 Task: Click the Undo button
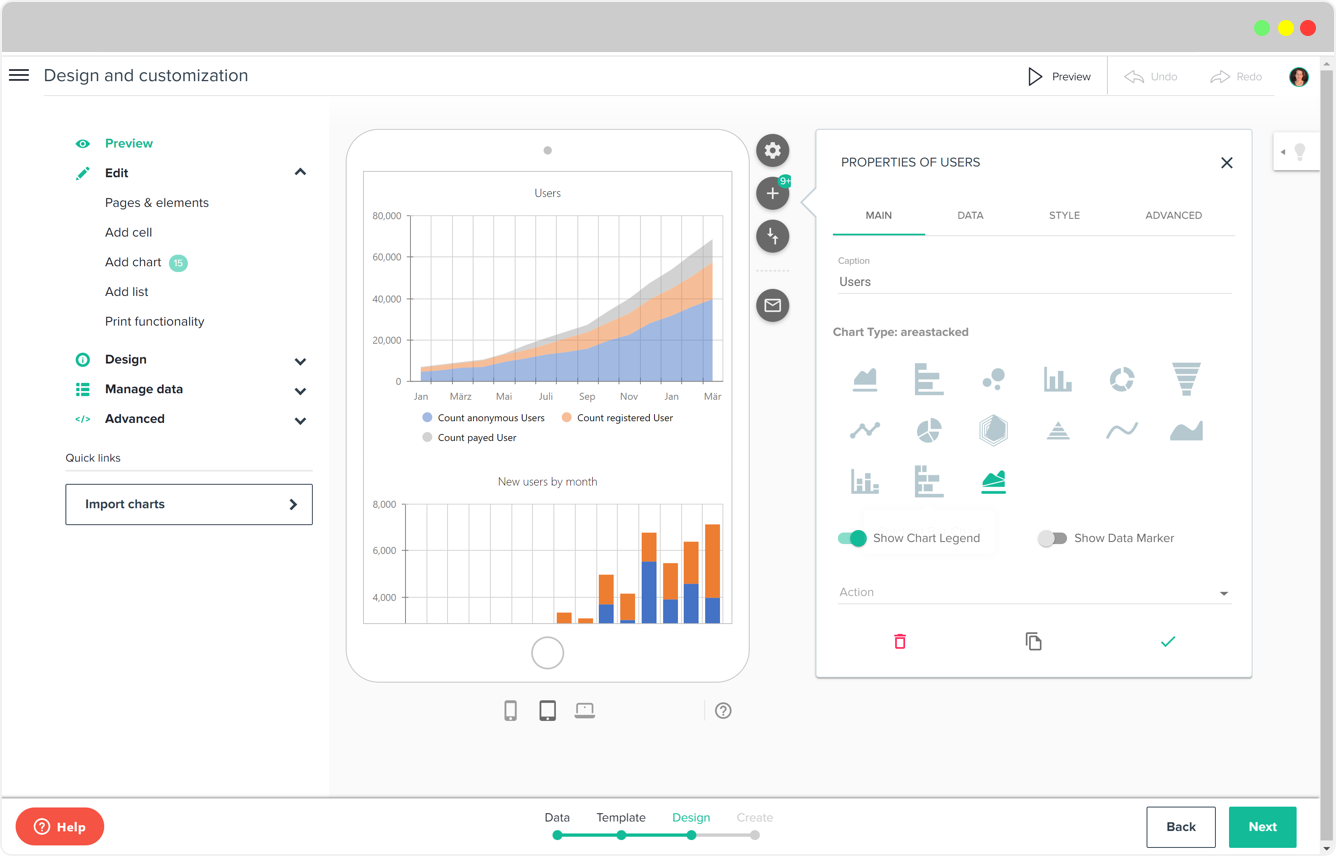[1151, 77]
